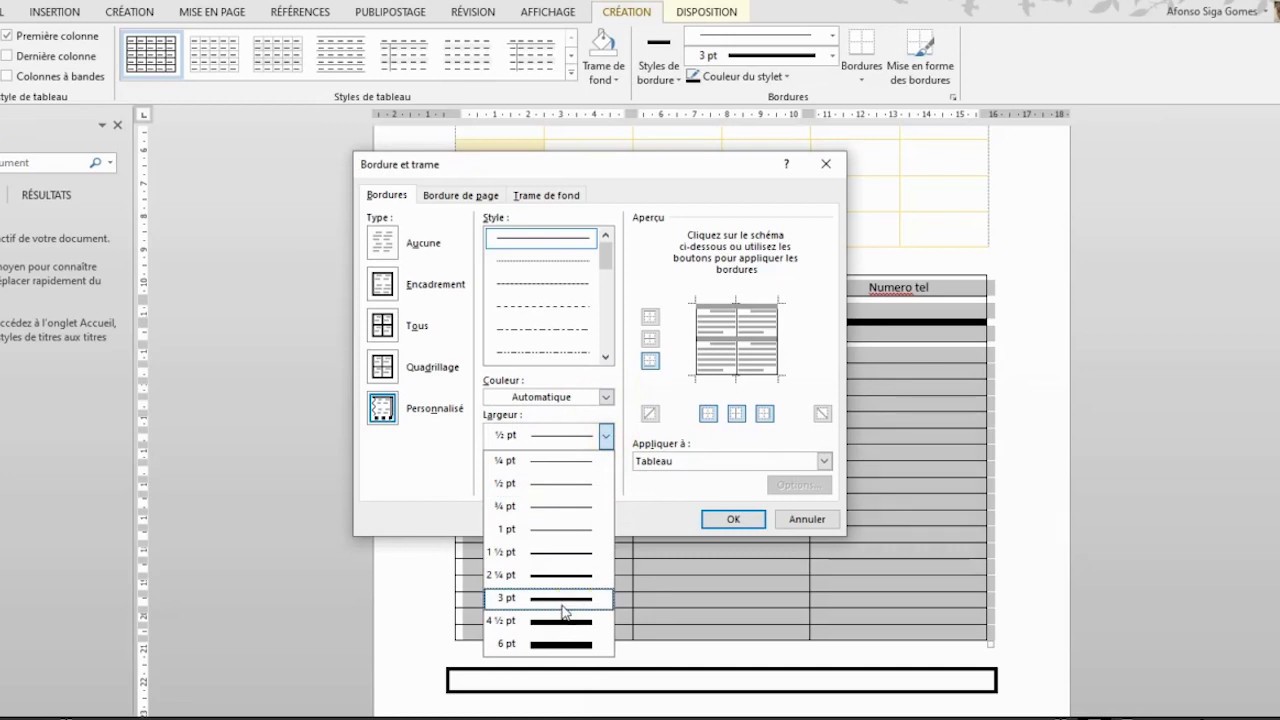Select the Quadrillage border type icon
Screen dimensions: 1280x720
382,367
